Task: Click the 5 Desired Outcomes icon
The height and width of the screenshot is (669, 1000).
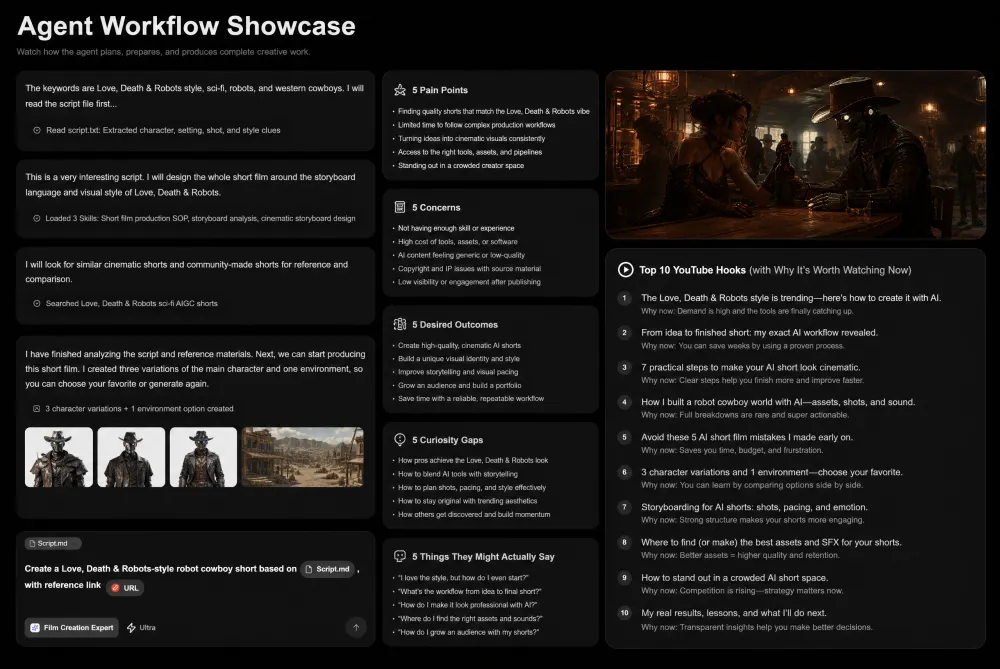Action: point(400,324)
